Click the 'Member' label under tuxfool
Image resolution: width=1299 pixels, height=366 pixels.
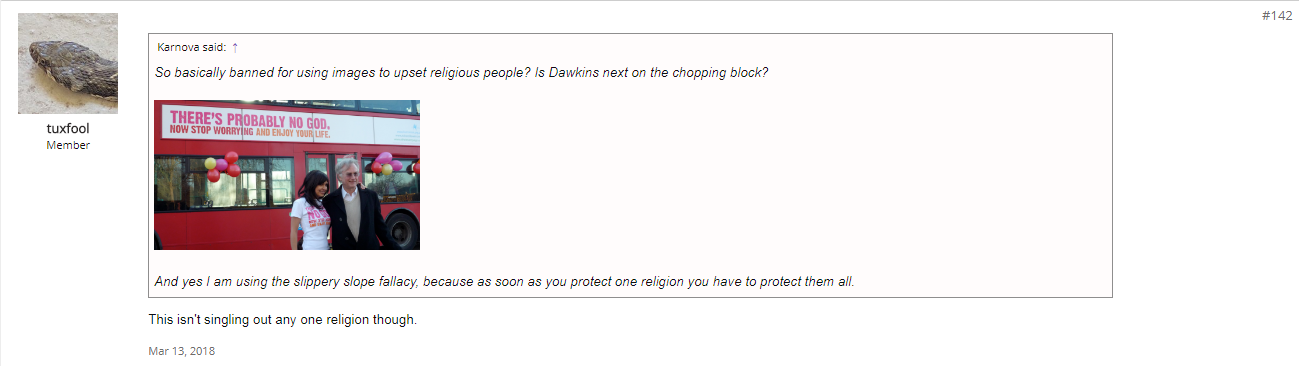click(x=68, y=145)
